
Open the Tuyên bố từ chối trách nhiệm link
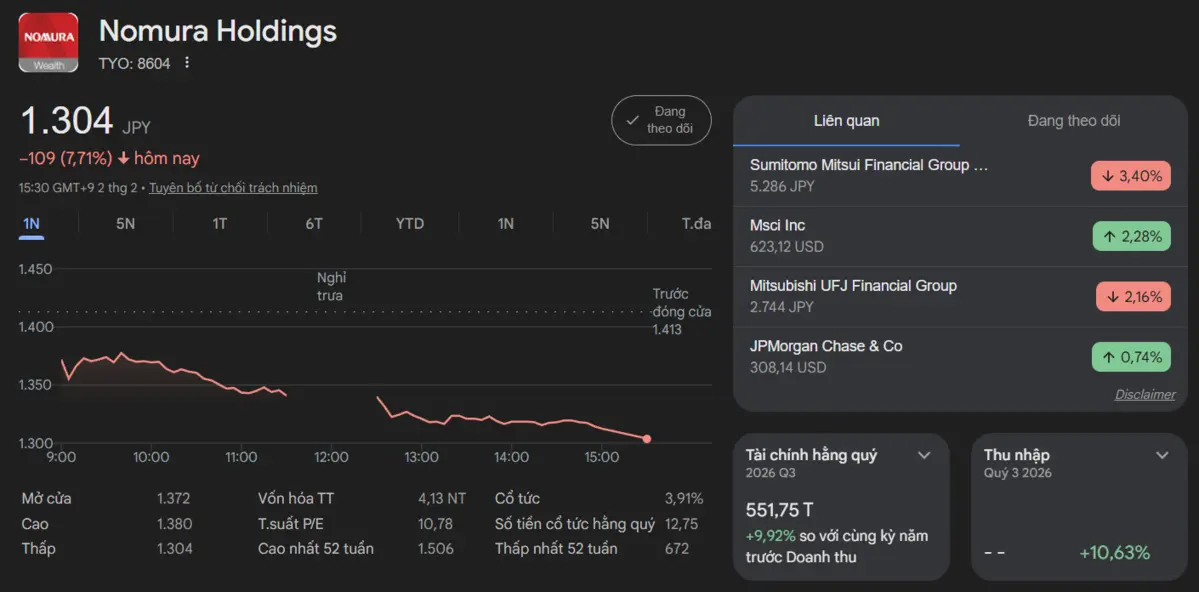[x=233, y=188]
